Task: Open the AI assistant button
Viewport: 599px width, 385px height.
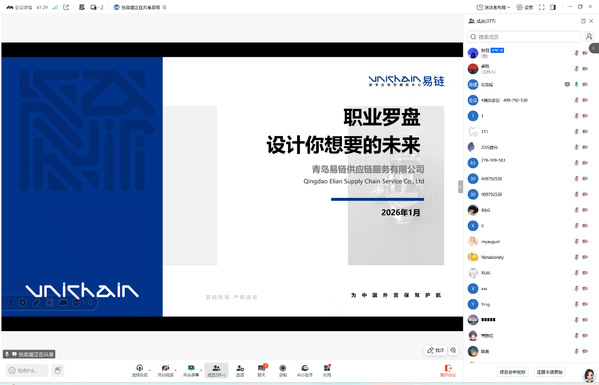Action: tap(304, 370)
